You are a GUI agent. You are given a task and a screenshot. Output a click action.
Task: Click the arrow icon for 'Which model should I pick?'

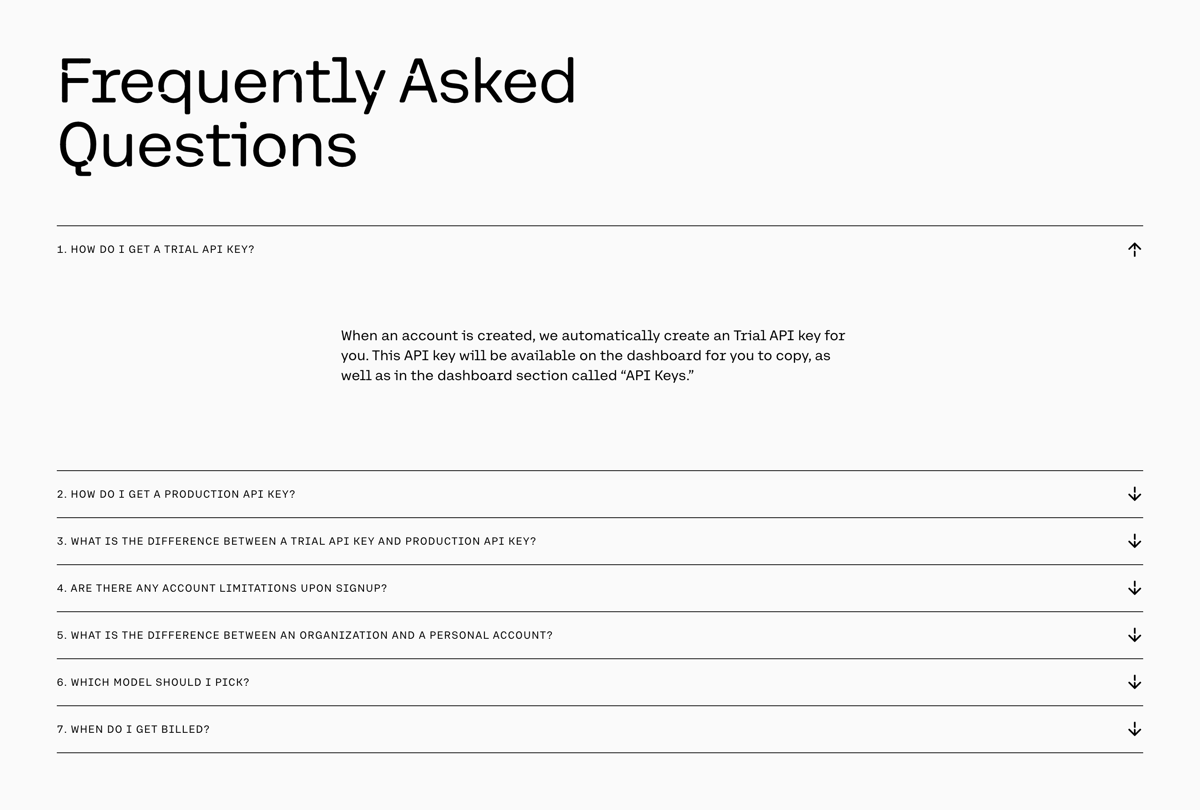(1134, 682)
